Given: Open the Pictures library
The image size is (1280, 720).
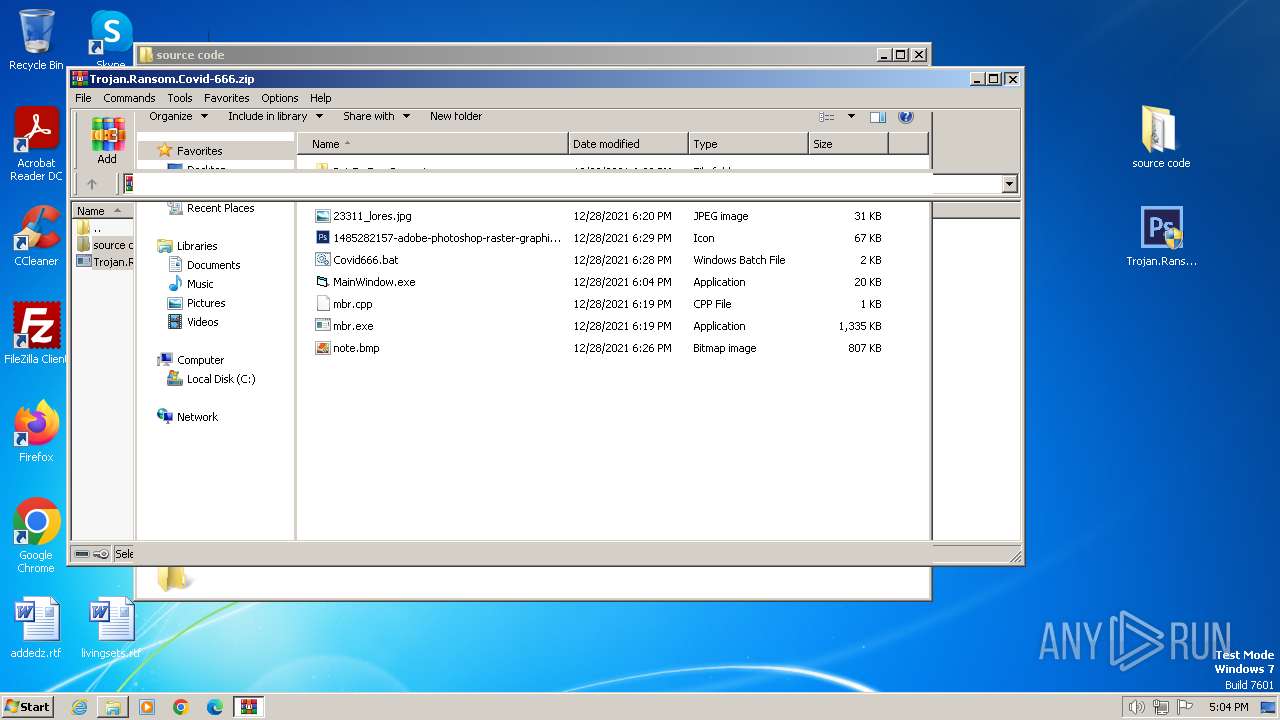Looking at the screenshot, I should coord(196,303).
